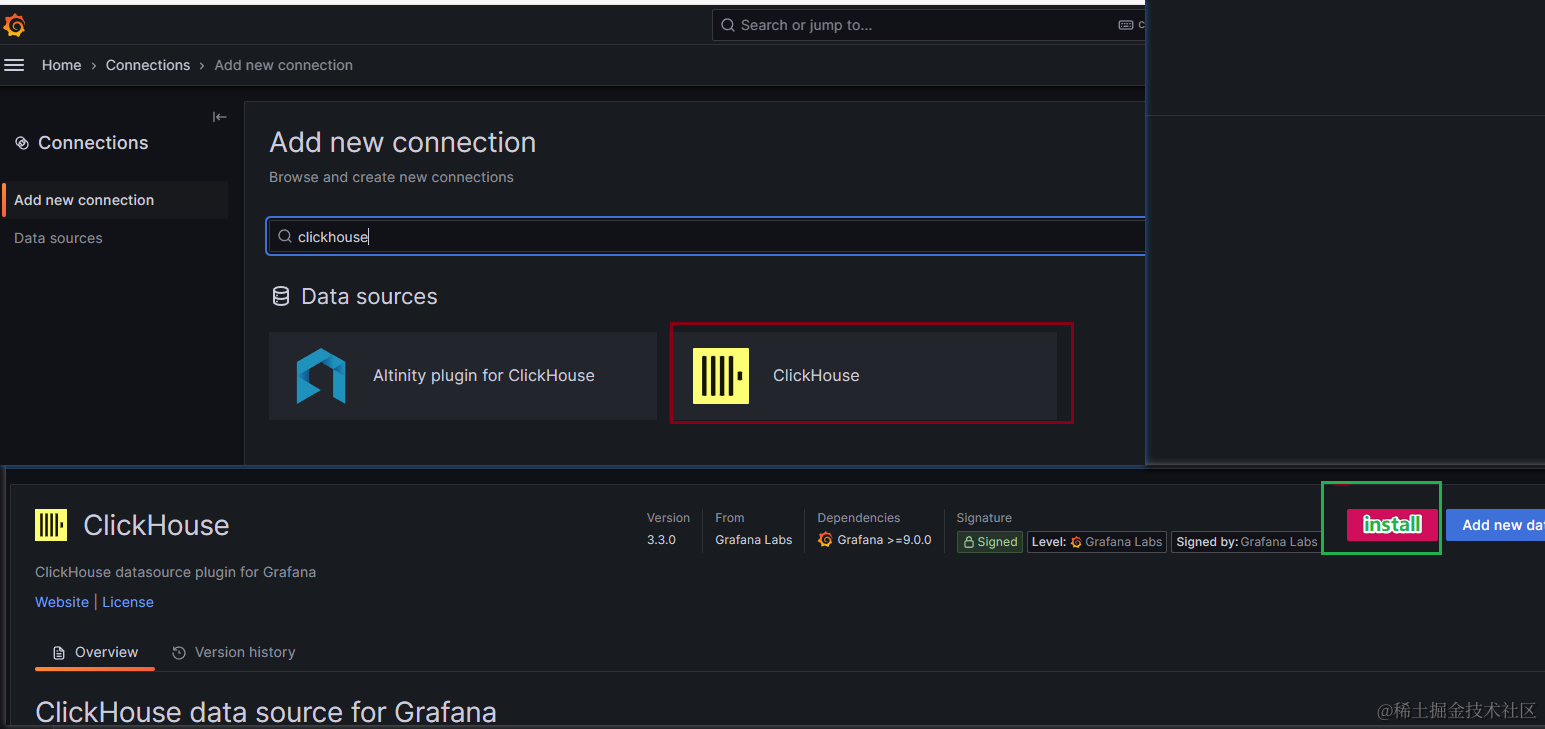Click the Add new connection breadcrumb
The height and width of the screenshot is (729, 1545).
coord(284,65)
